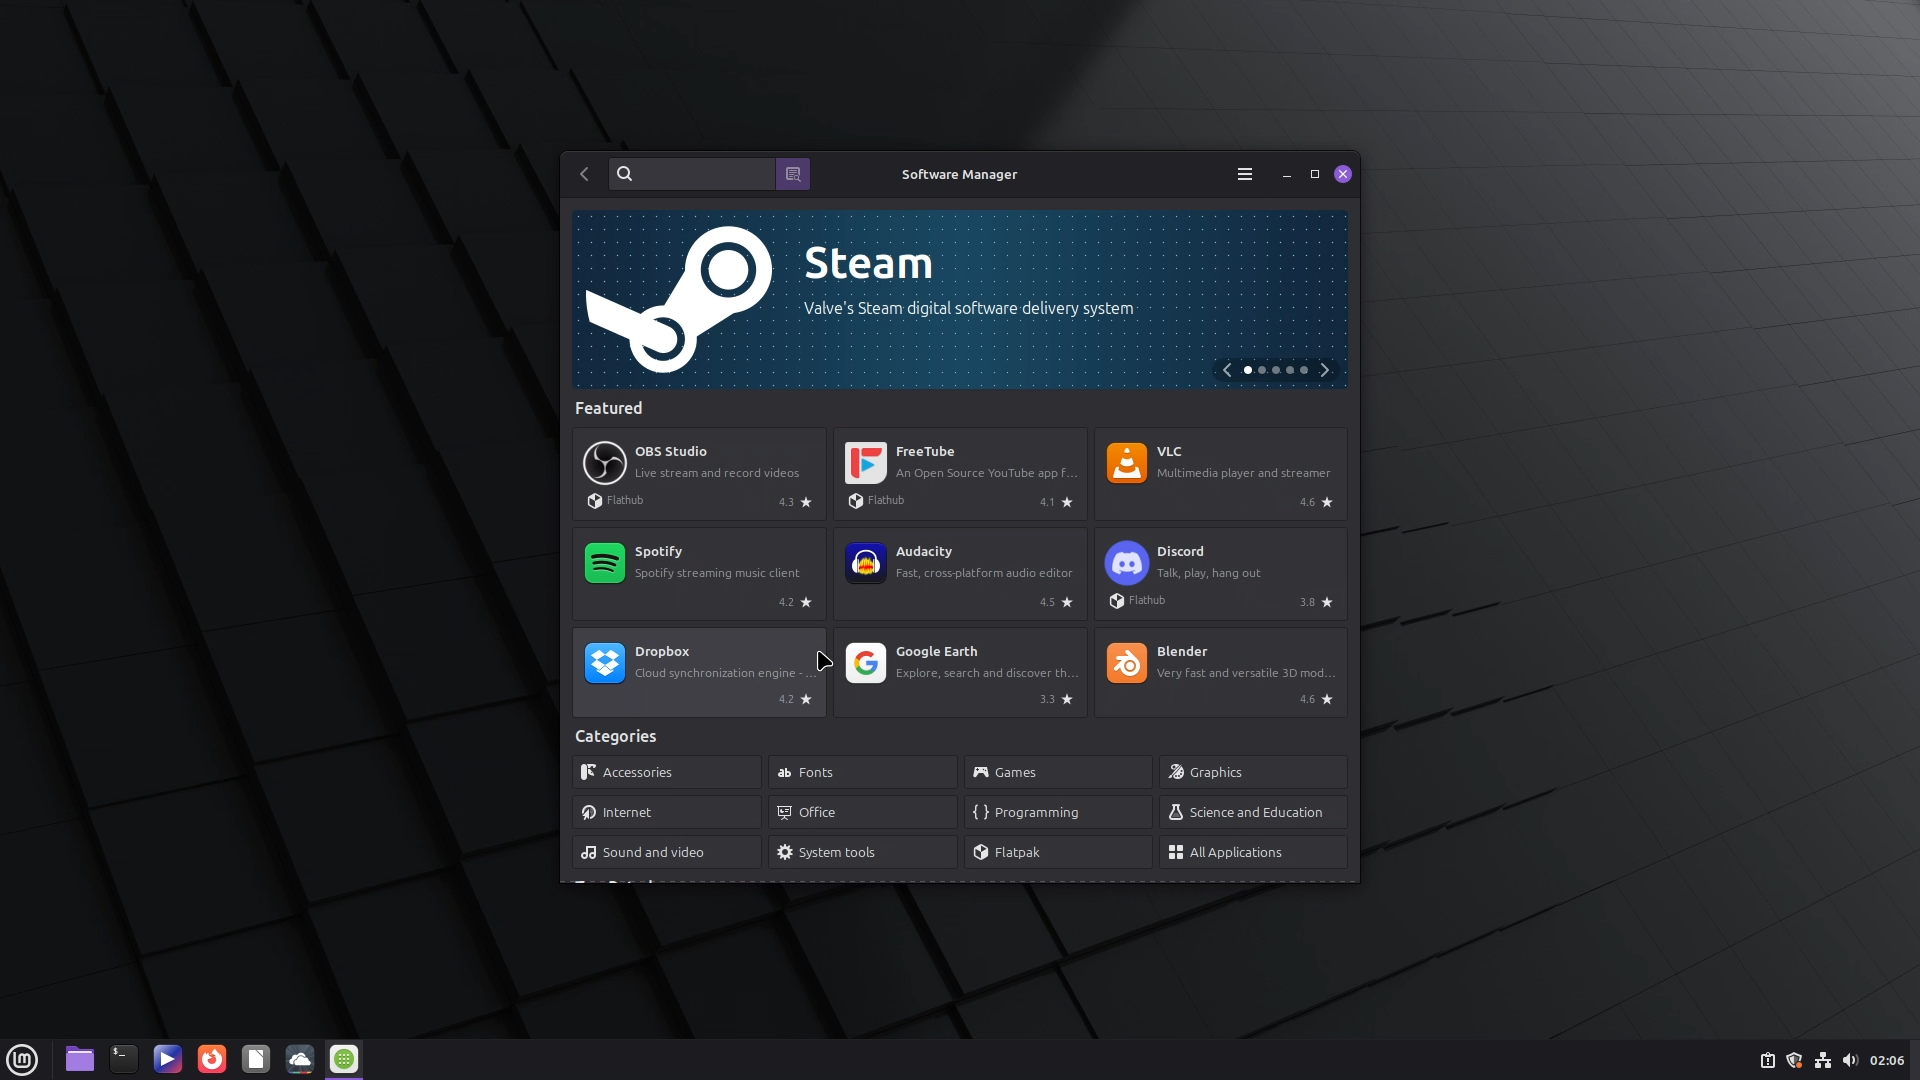Open the Blender 3D app tile
1920x1080 pixels.
[1220, 672]
